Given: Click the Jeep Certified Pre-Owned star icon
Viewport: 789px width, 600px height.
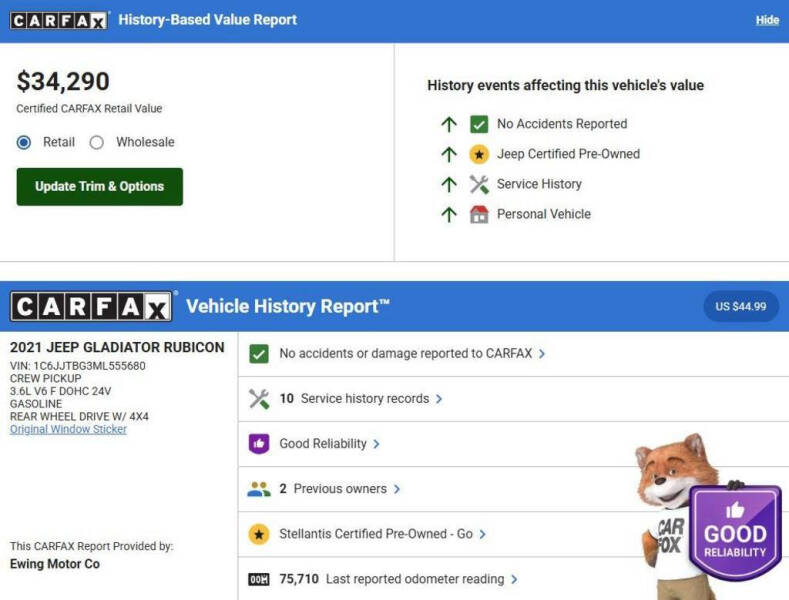Looking at the screenshot, I should (479, 154).
